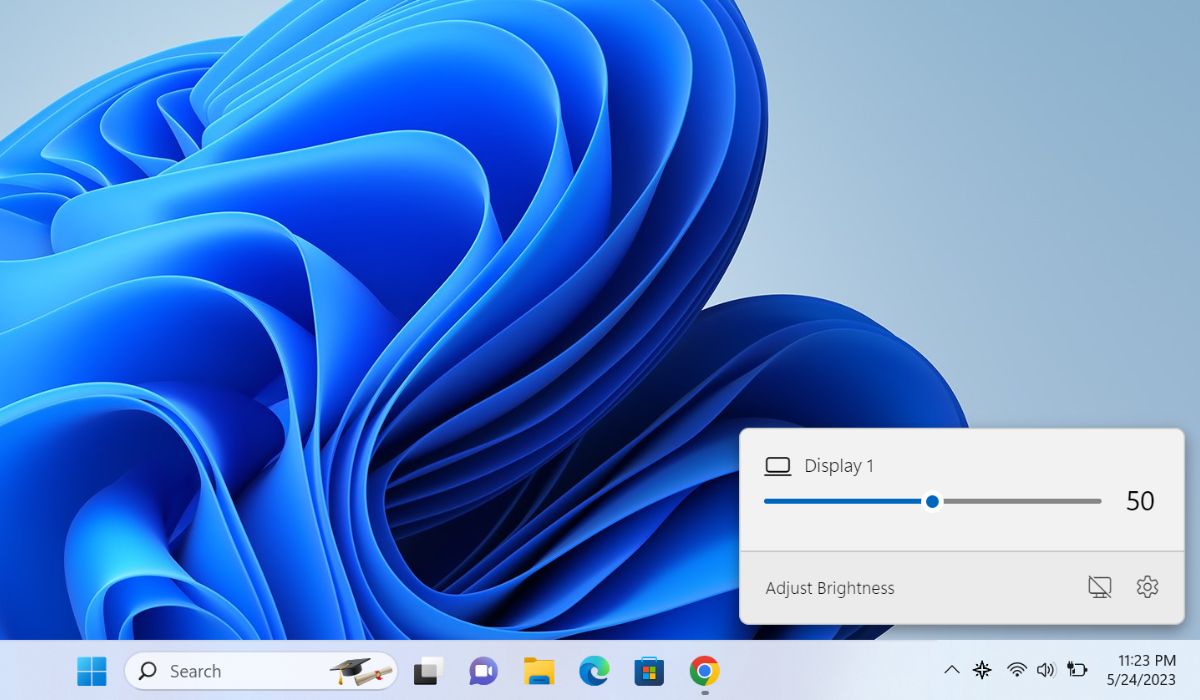
Task: Open the Wi-Fi network tray icon
Action: point(1016,670)
